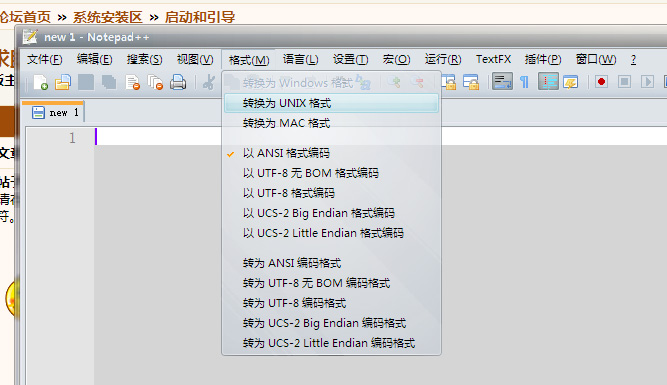This screenshot has height=385, width=667.
Task: Open the 语言(L) menu
Action: click(x=300, y=60)
